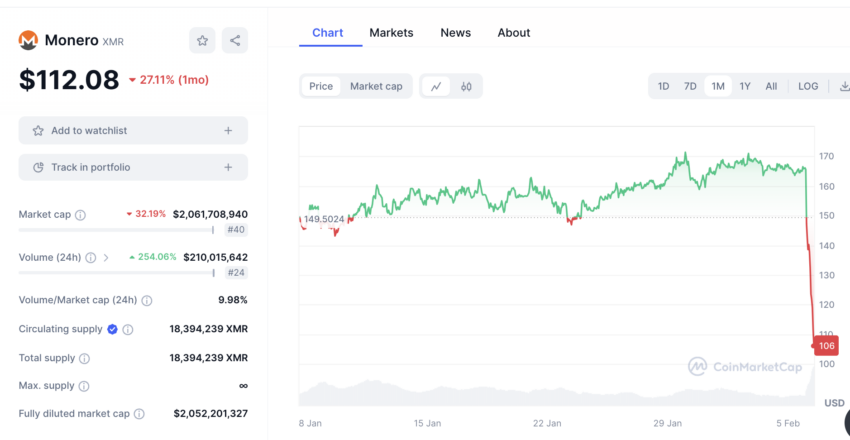The height and width of the screenshot is (440, 850).
Task: Click the volume histogram area at chart bottom
Action: (556, 396)
